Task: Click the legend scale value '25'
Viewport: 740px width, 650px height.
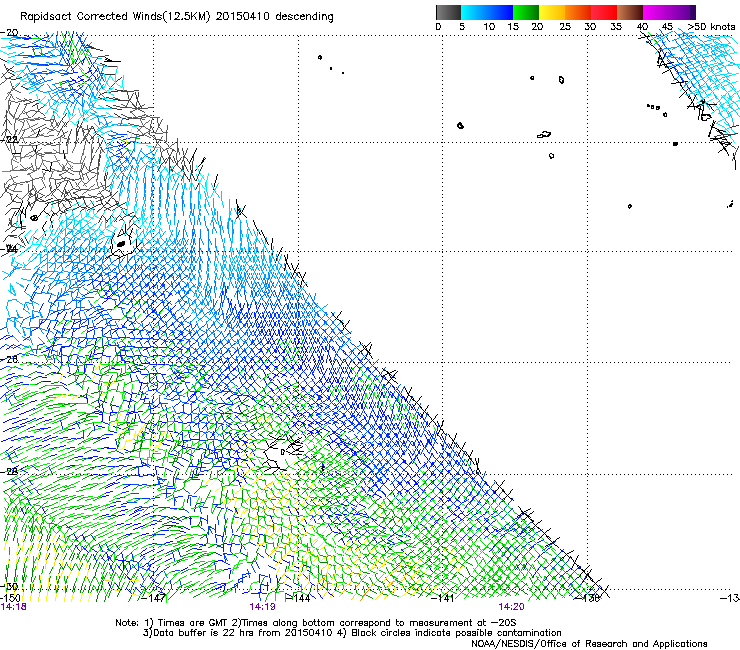Action: click(565, 27)
